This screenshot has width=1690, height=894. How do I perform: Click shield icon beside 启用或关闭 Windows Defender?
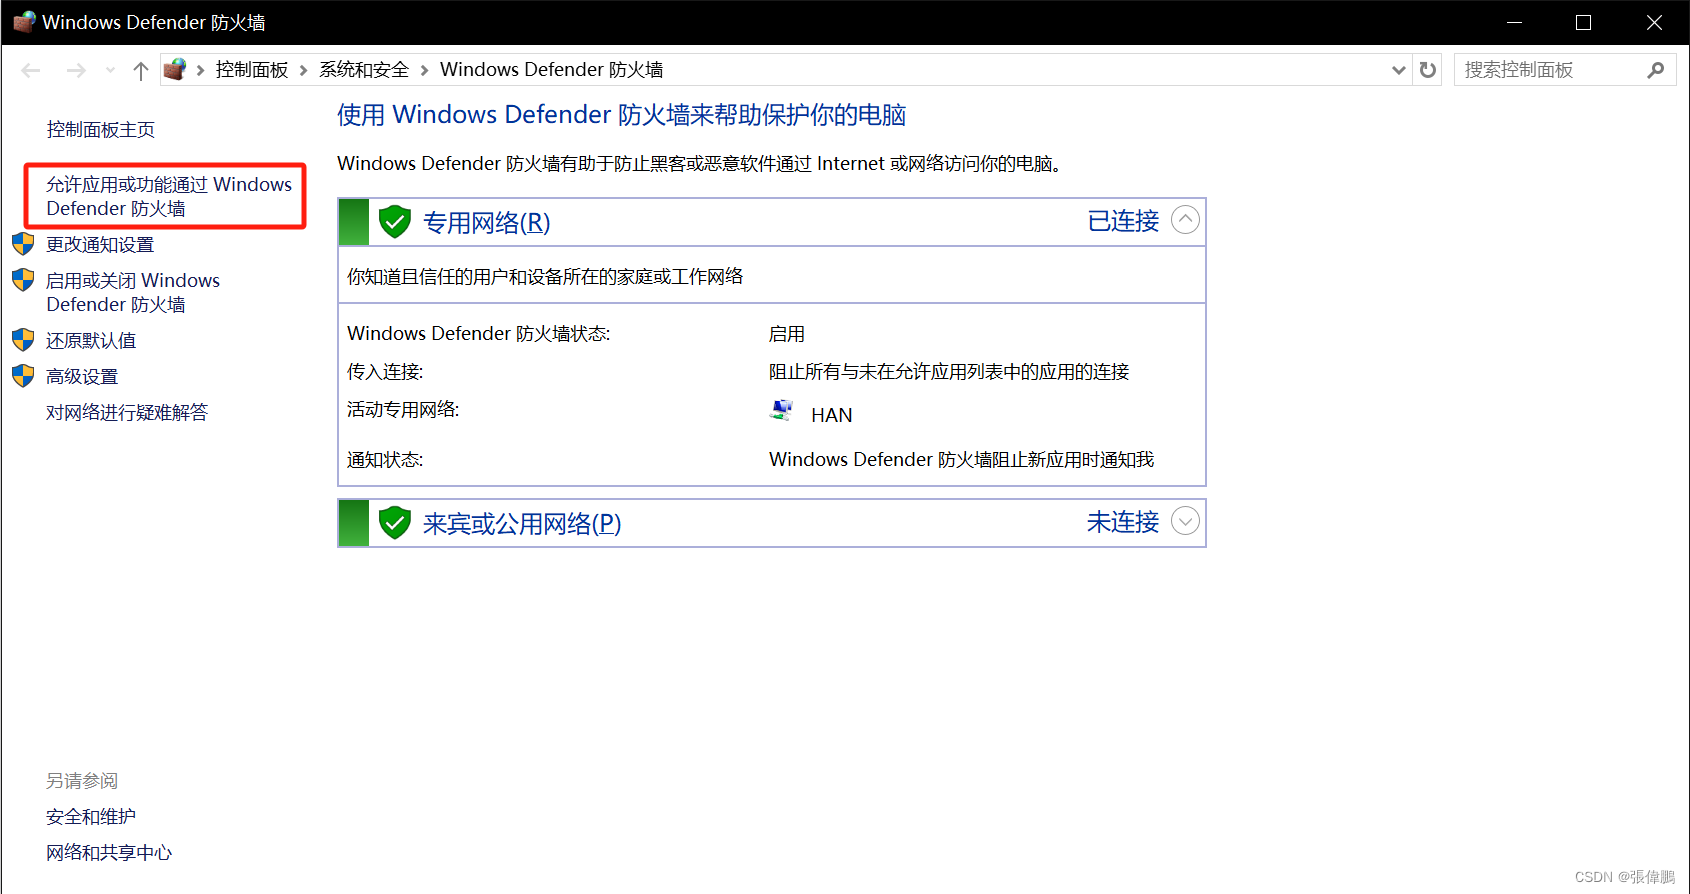[23, 280]
